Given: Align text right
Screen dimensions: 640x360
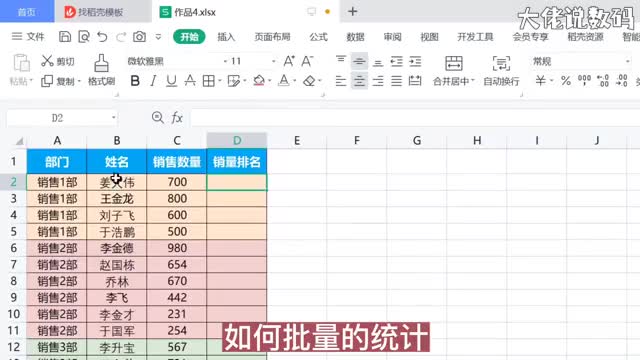Looking at the screenshot, I should pos(378,81).
